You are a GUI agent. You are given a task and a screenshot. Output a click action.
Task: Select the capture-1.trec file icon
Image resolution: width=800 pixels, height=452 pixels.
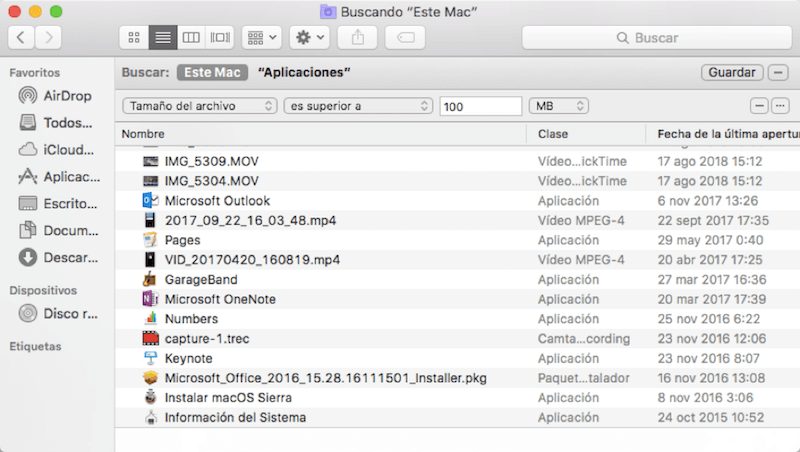[151, 338]
